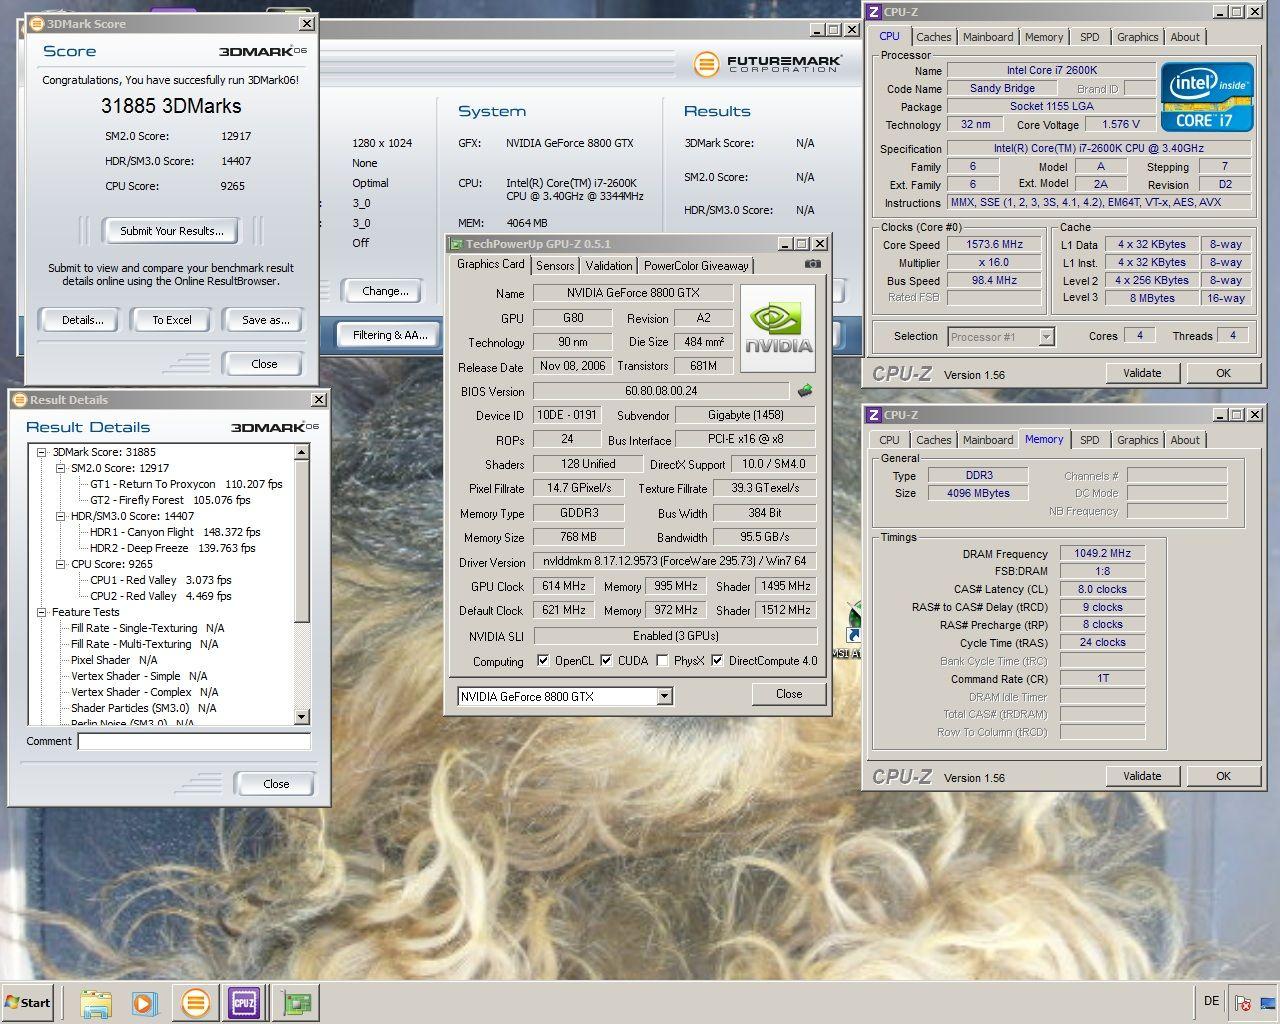Open the Caches tab in top CPU-Z
The image size is (1280, 1024).
click(934, 37)
